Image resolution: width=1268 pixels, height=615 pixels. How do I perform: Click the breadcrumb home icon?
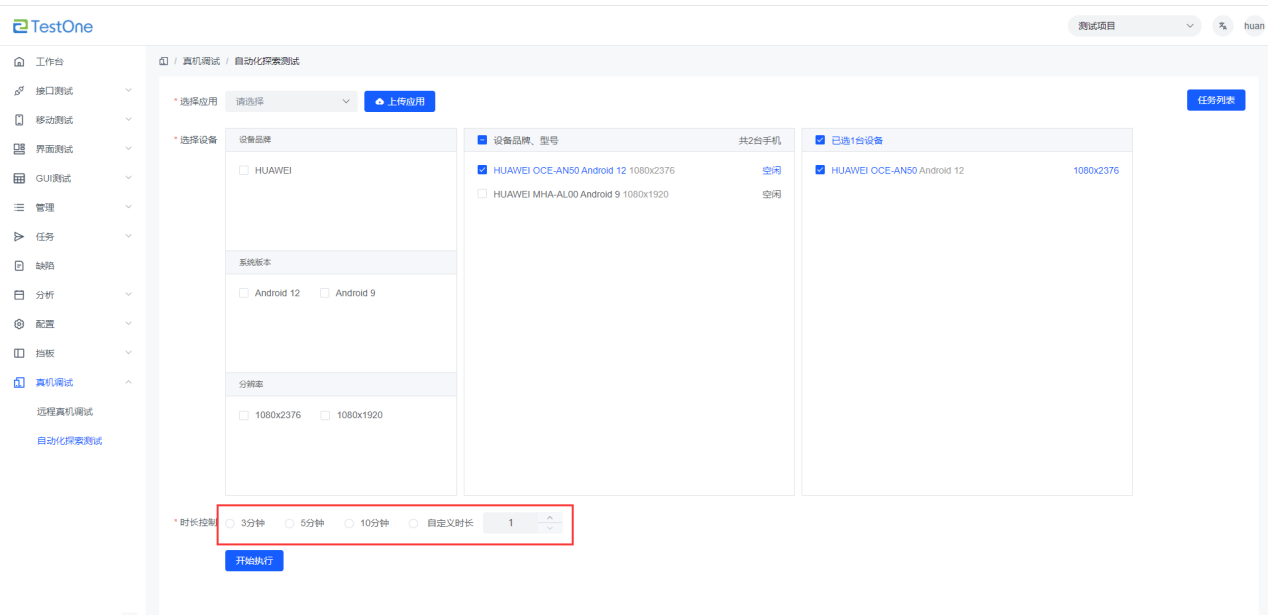tap(164, 62)
